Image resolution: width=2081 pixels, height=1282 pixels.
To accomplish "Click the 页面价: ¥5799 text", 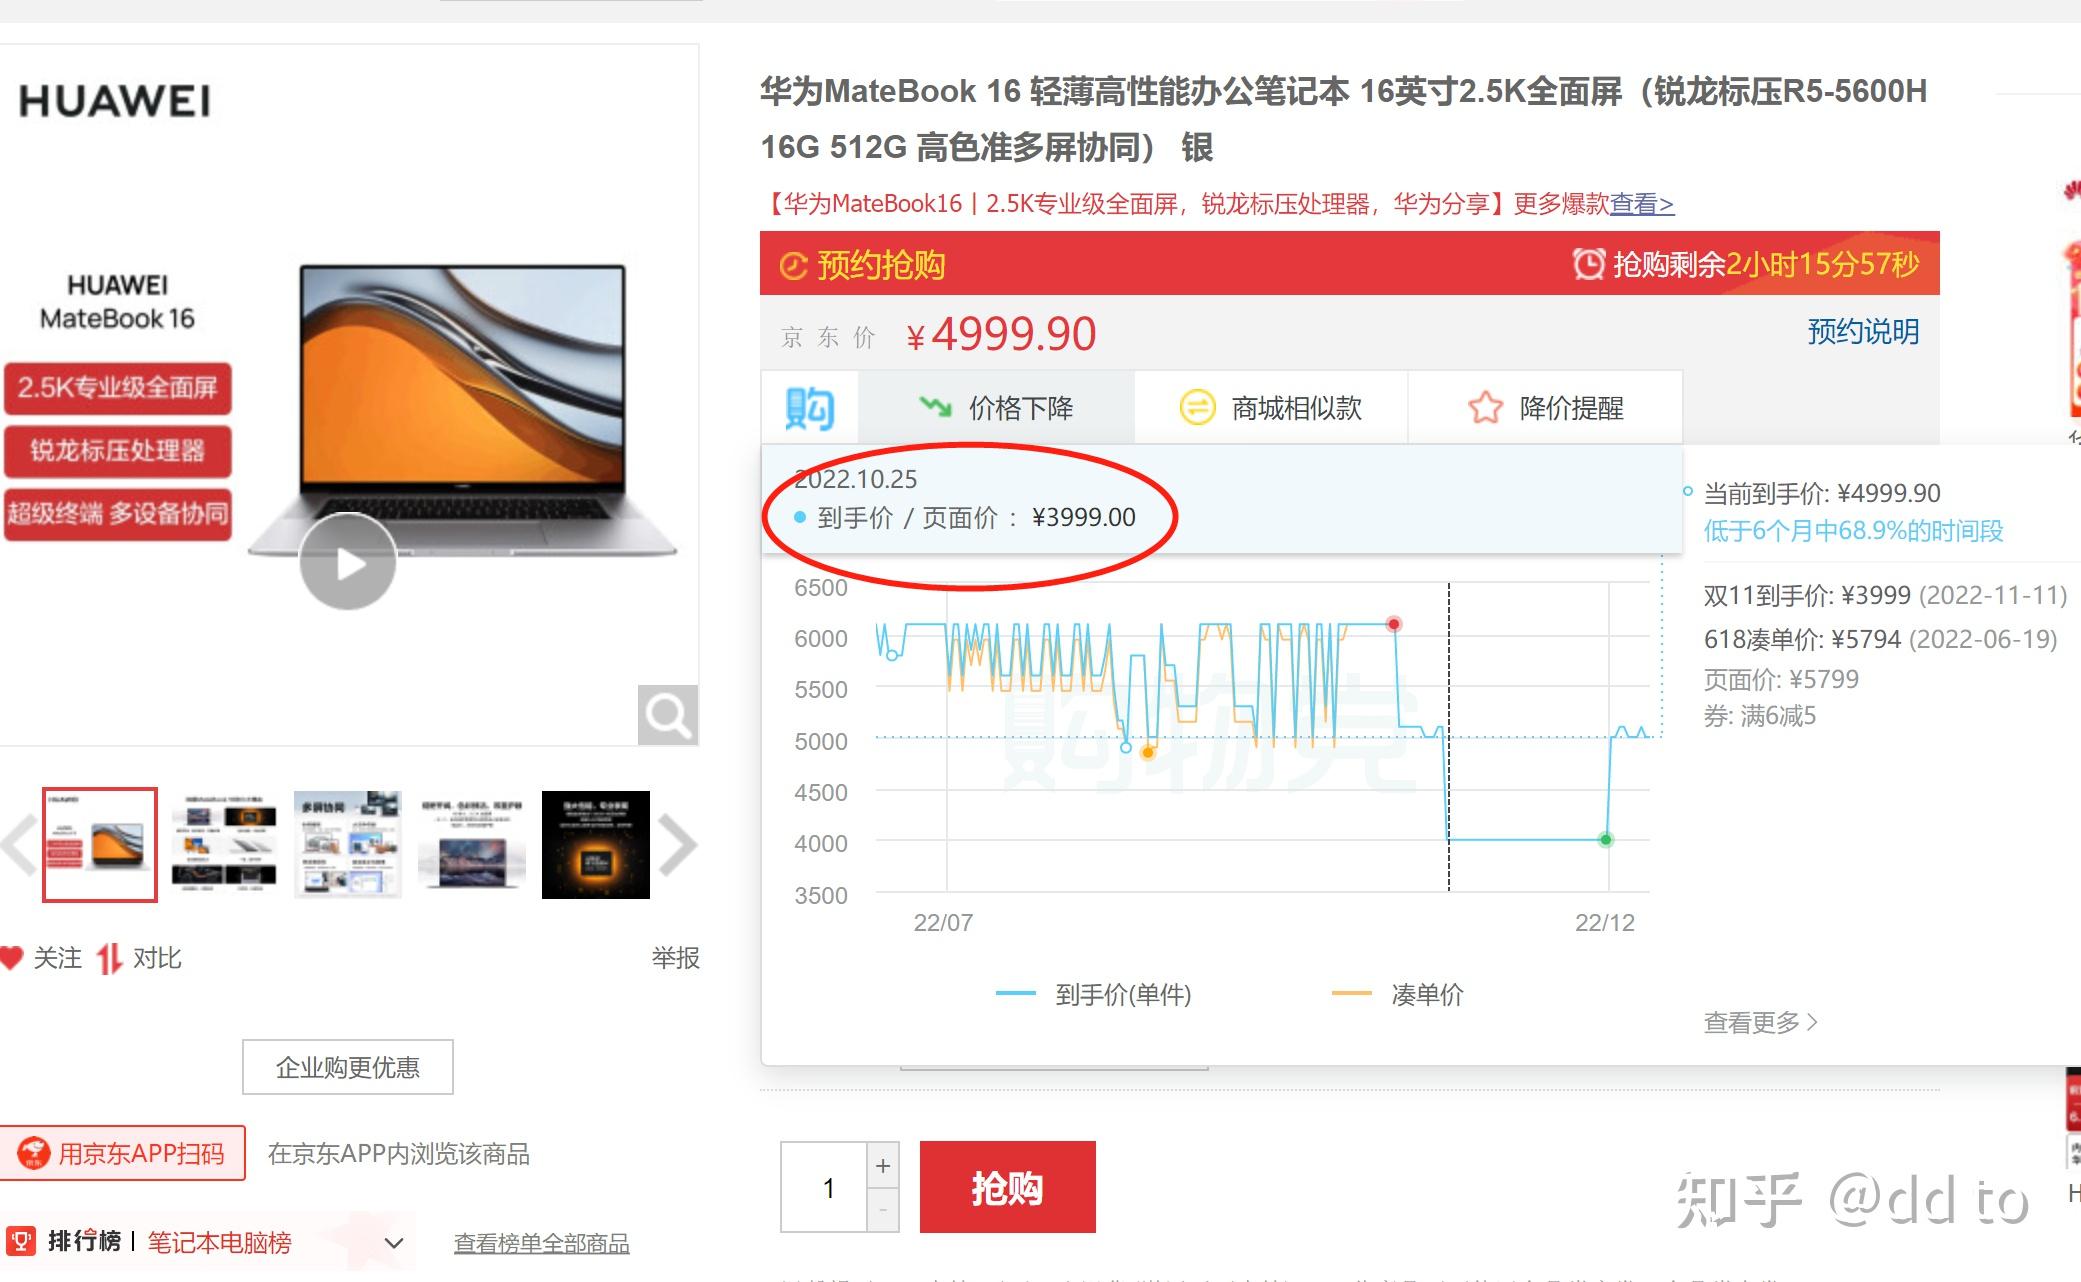I will (1781, 679).
